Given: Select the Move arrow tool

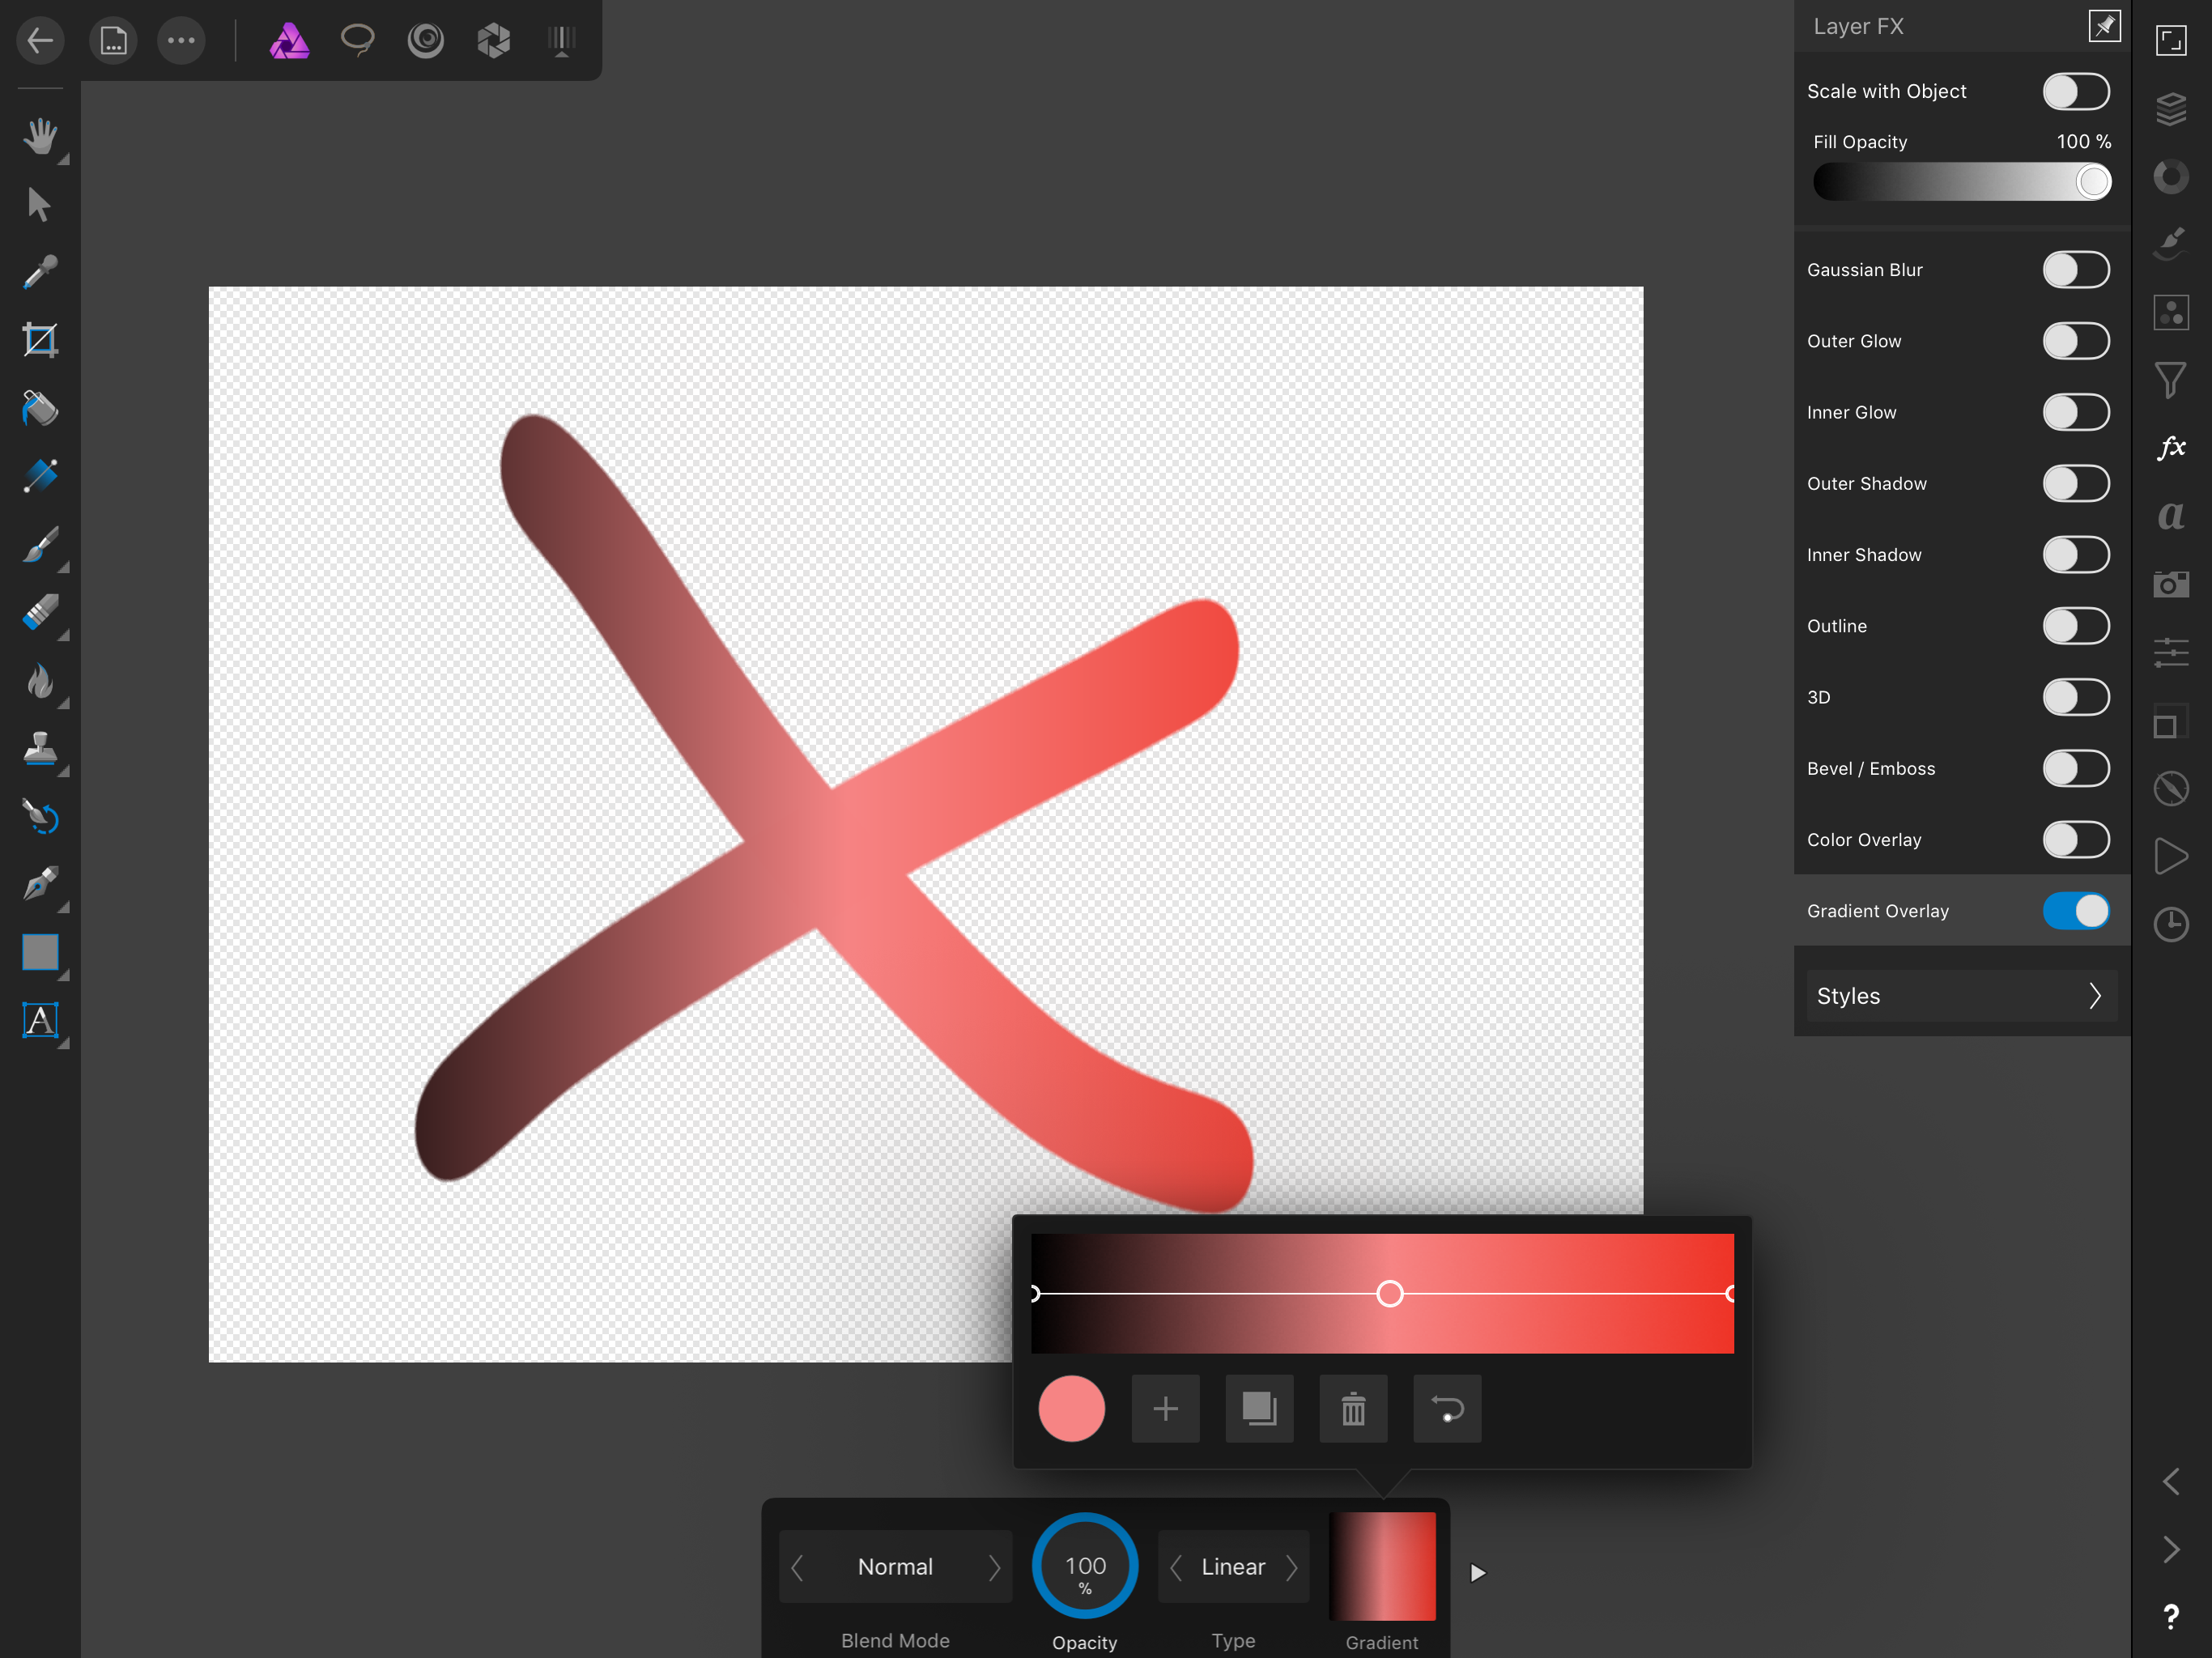Looking at the screenshot, I should coord(40,204).
